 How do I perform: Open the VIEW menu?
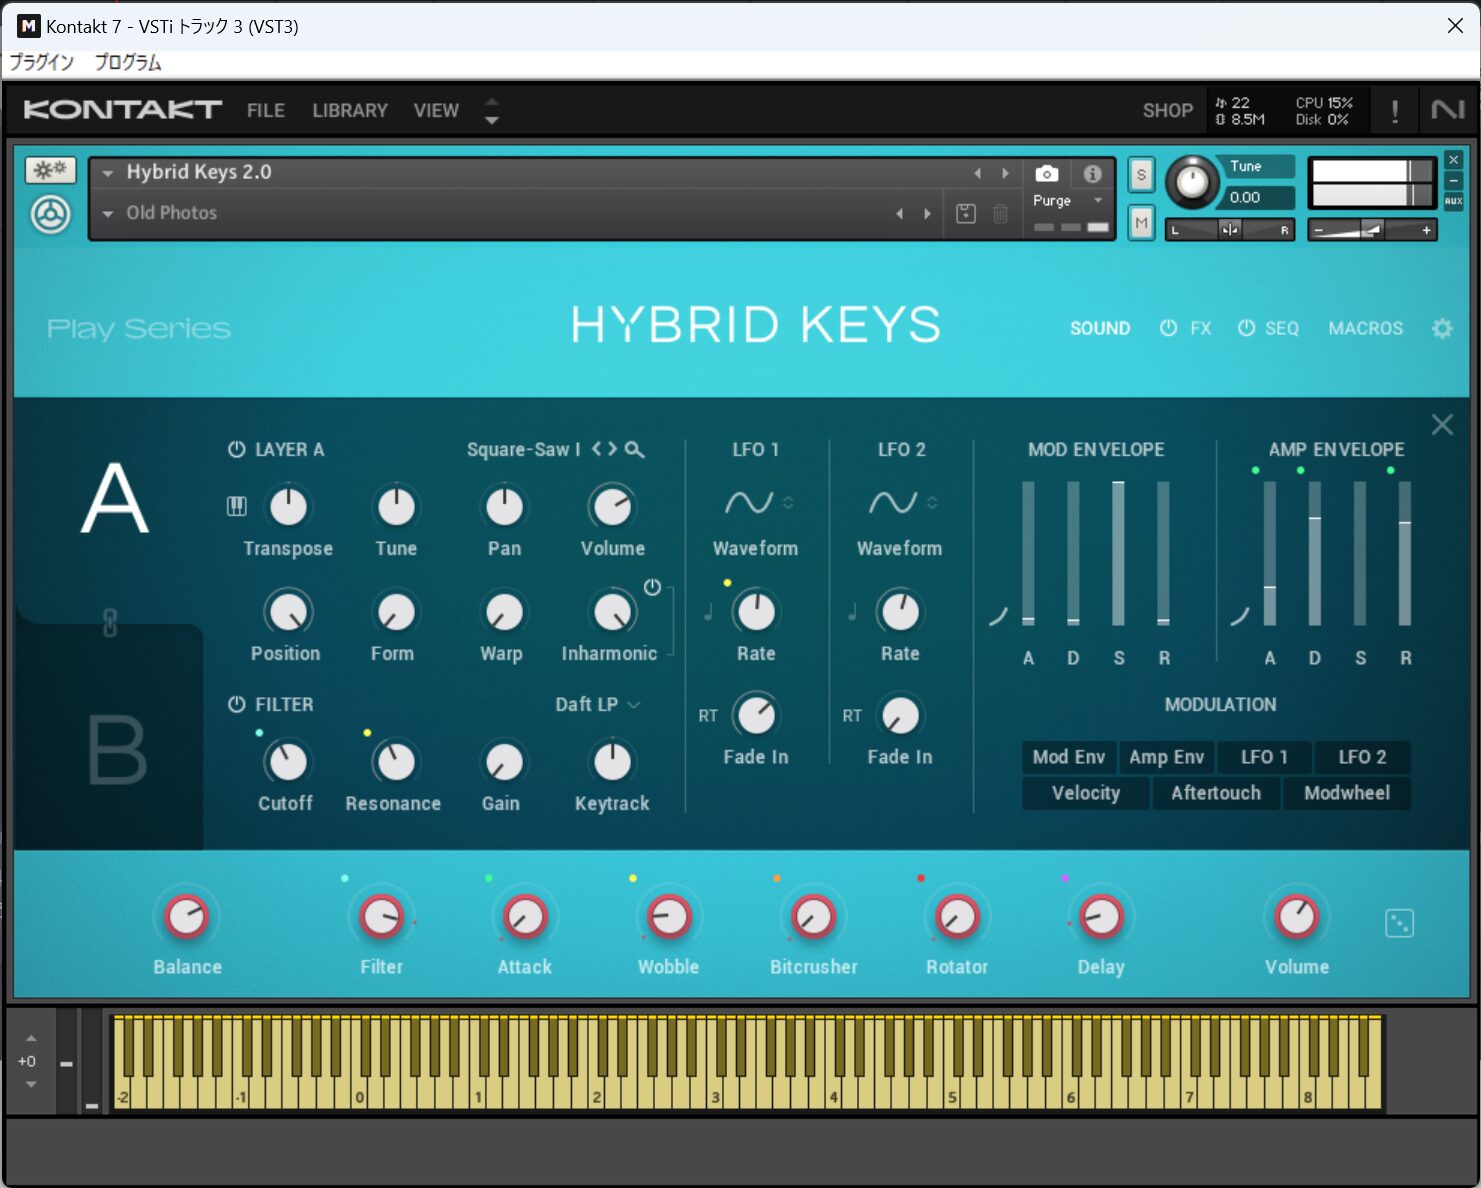(436, 110)
